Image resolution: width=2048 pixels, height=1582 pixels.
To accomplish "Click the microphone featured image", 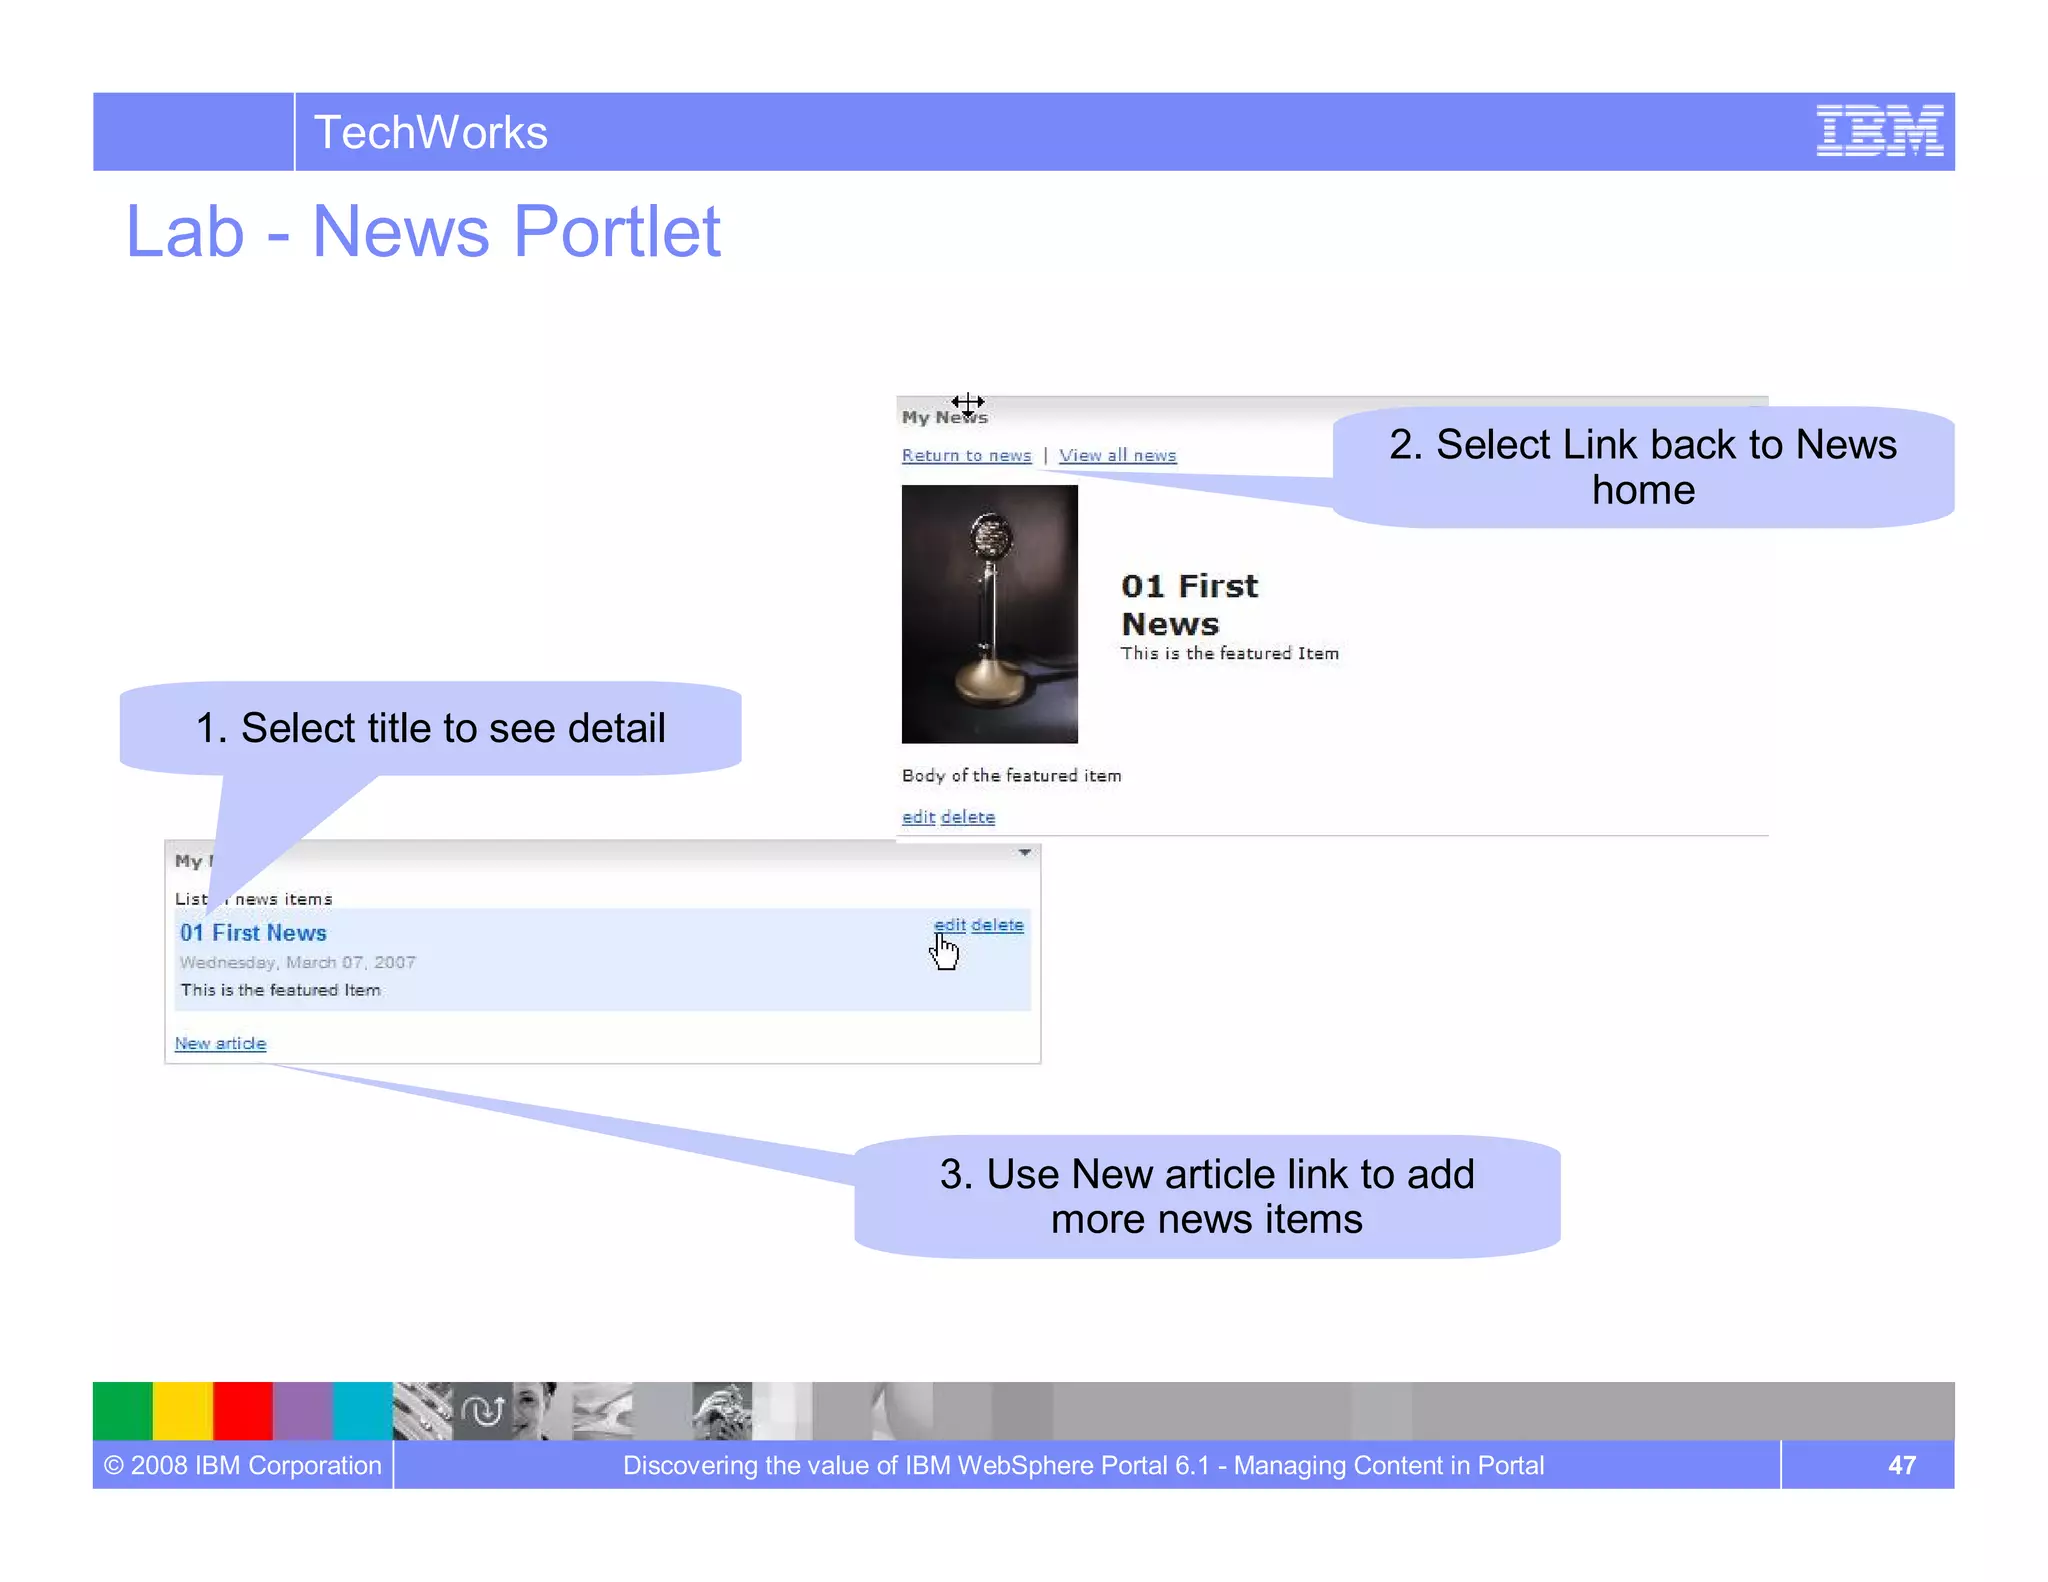I will 989,614.
